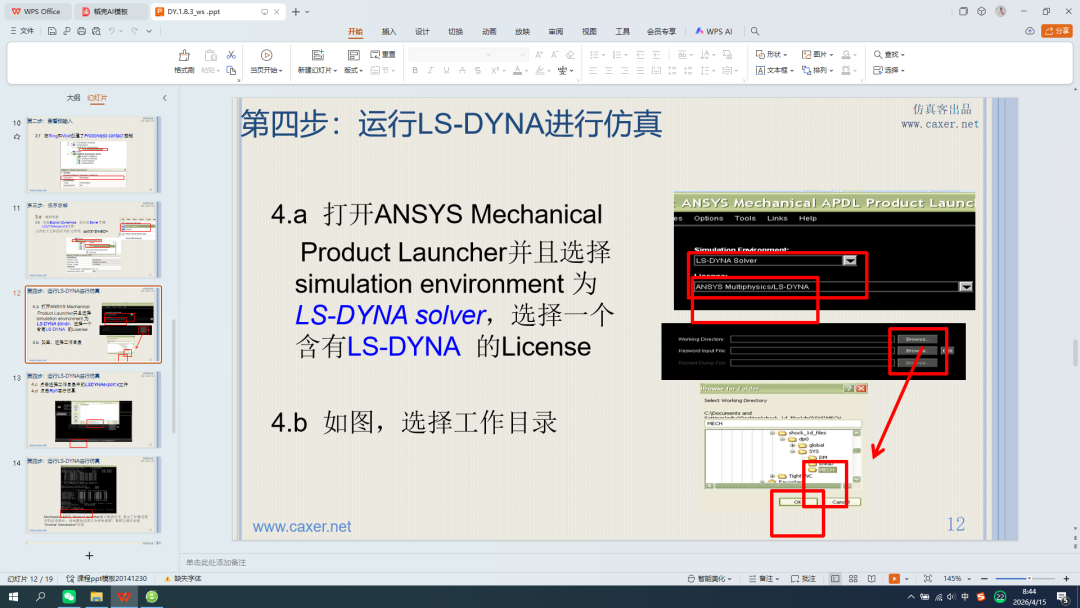Expand the Text Box (文本框) dropdown
1080x608 pixels.
[x=775, y=70]
